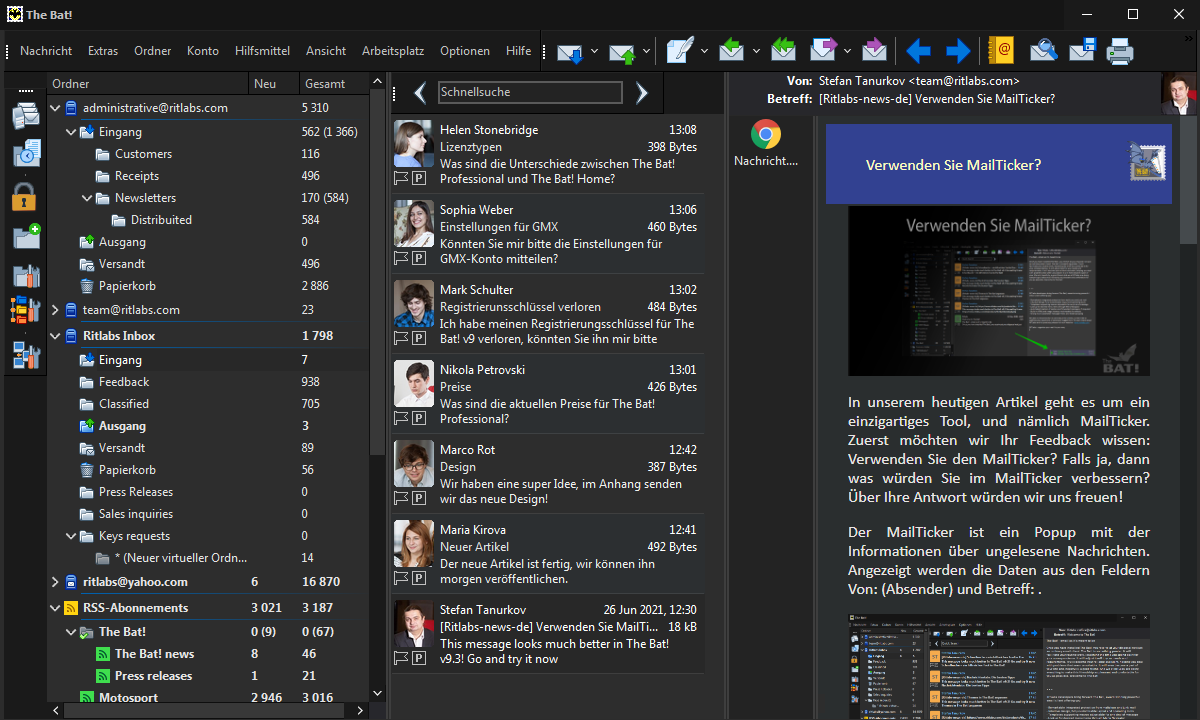Image resolution: width=1200 pixels, height=720 pixels.
Task: Open the Get new mail dropdown arrow
Action: [594, 51]
